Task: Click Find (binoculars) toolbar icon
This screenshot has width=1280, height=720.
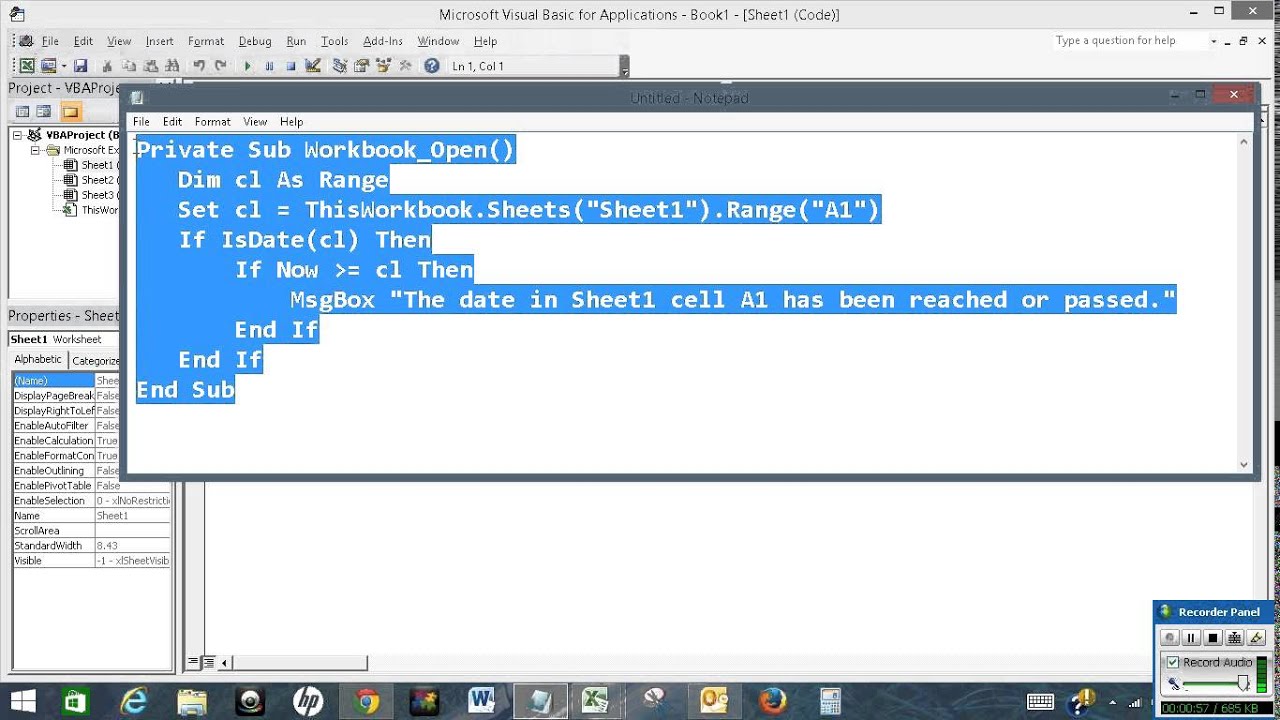Action: 172,66
